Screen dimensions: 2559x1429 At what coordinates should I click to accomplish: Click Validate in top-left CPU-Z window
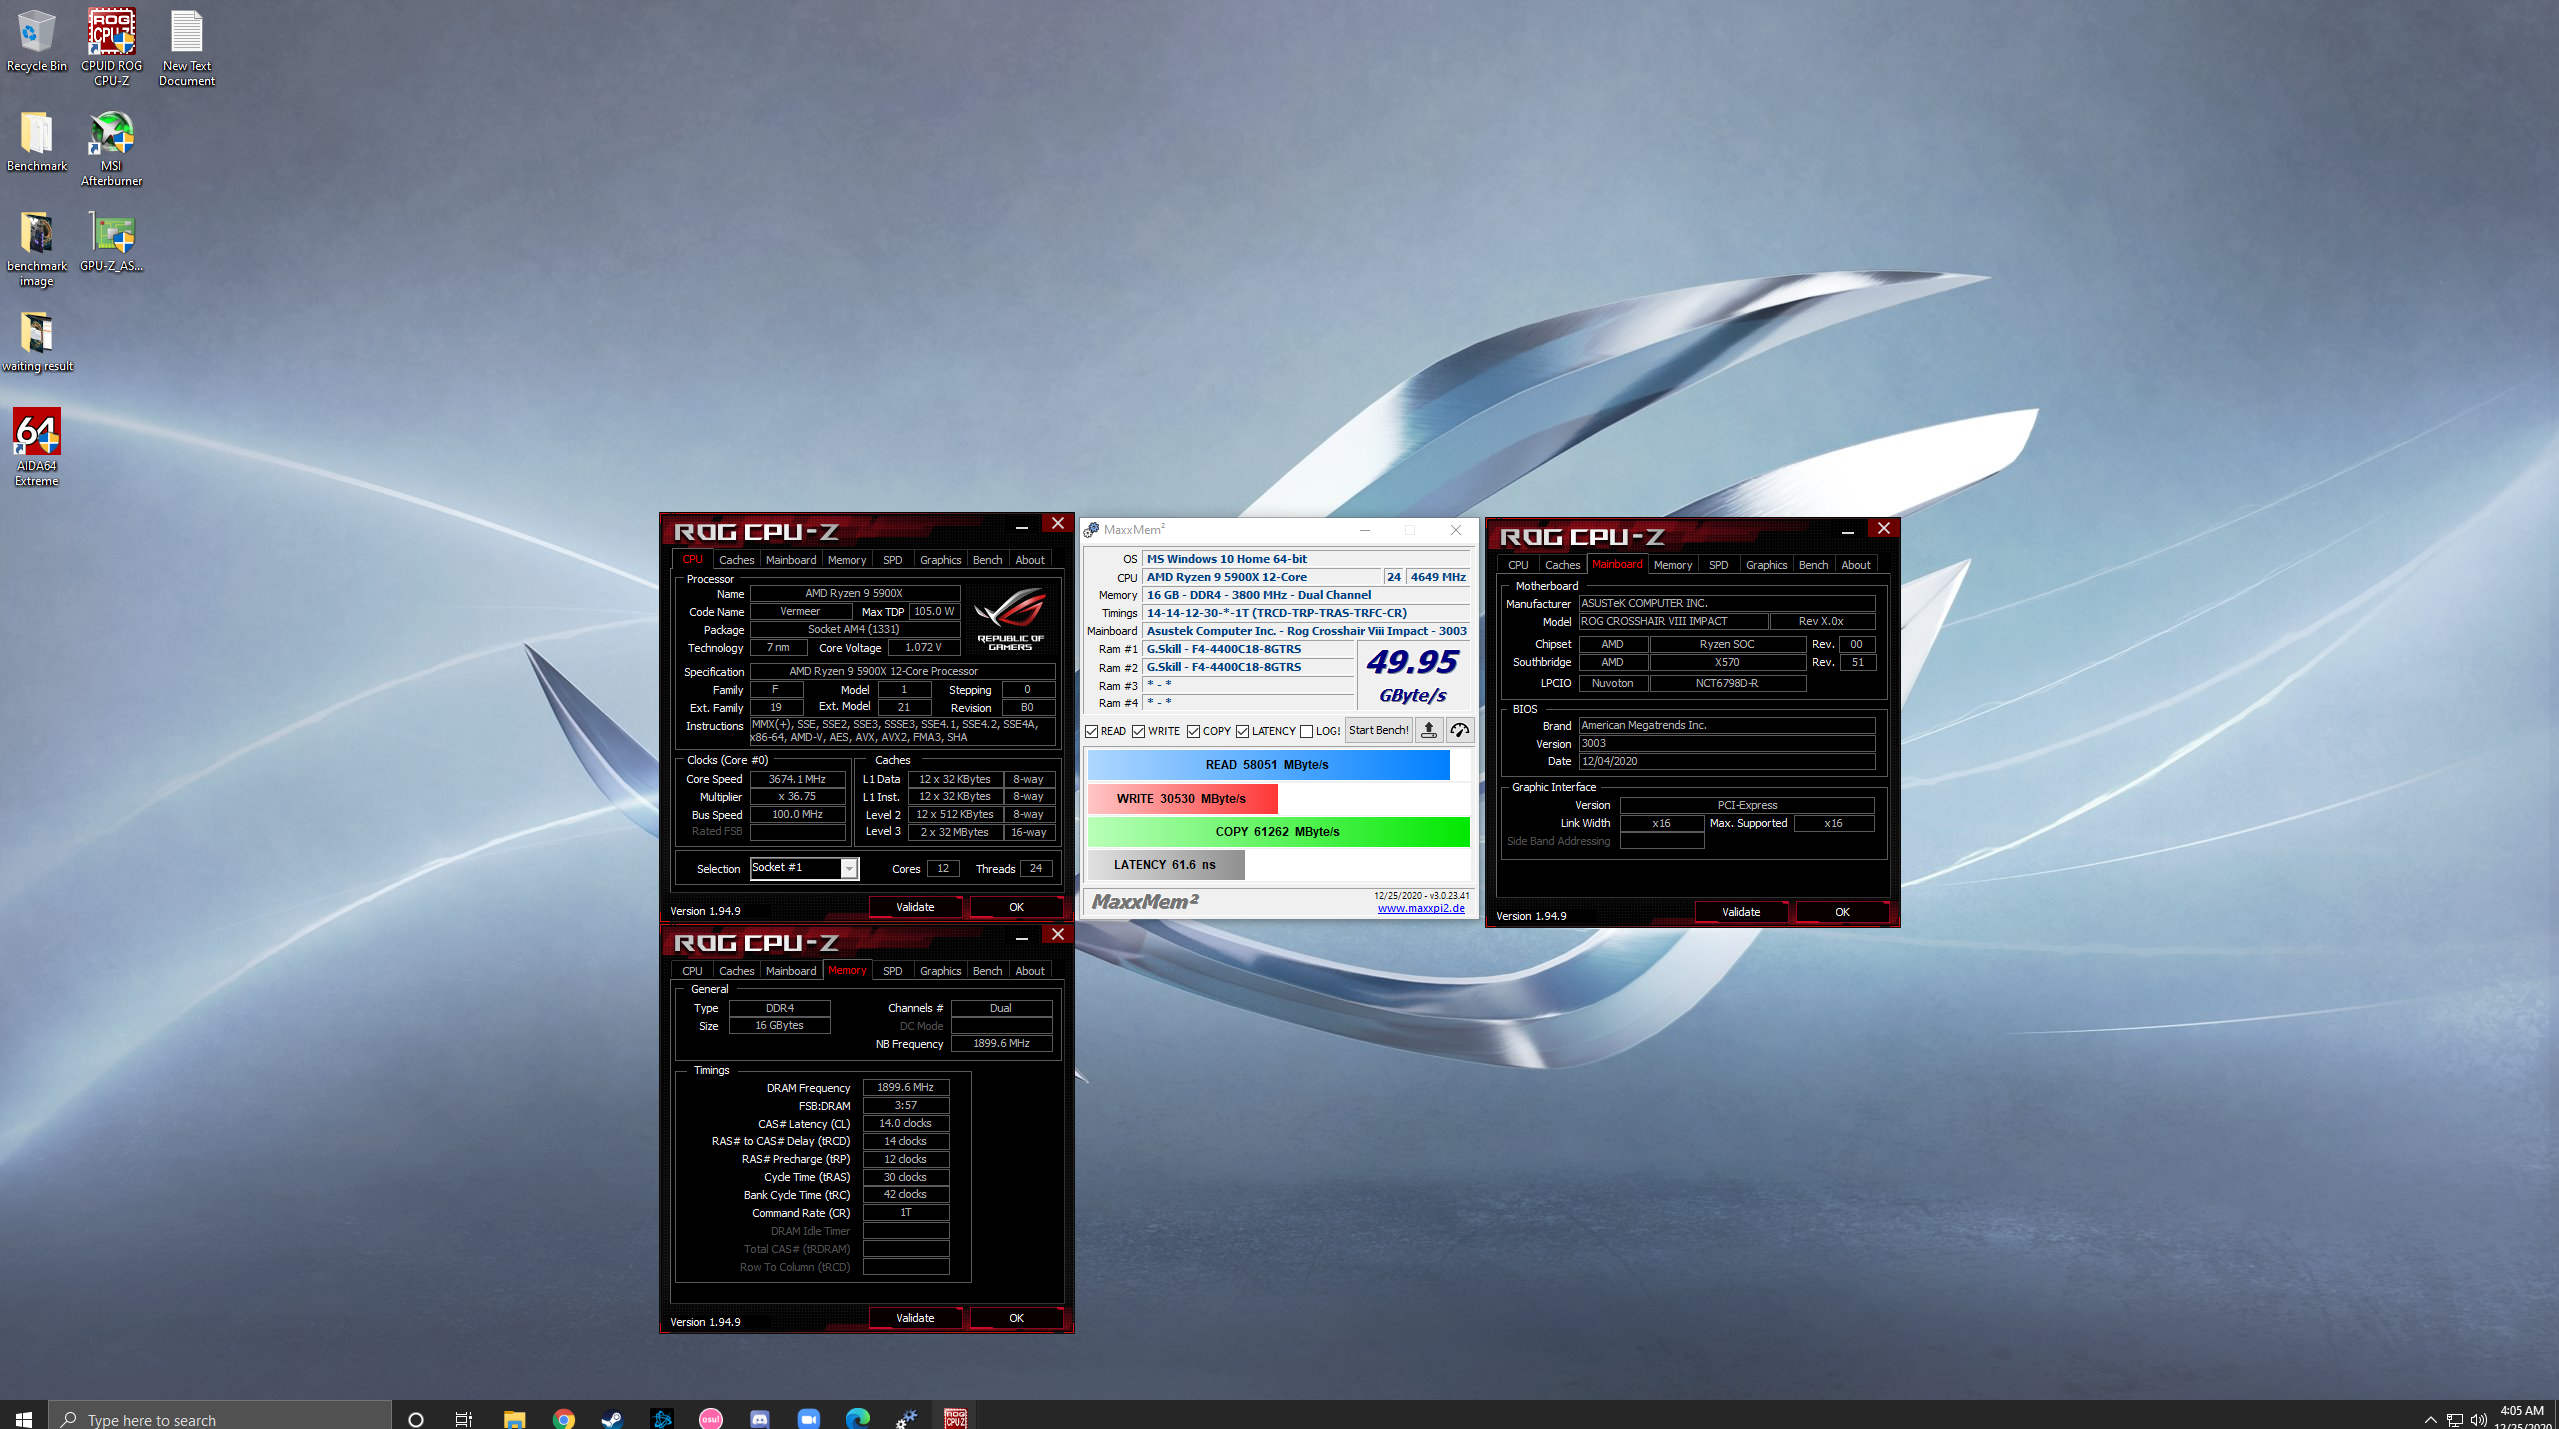[x=915, y=907]
